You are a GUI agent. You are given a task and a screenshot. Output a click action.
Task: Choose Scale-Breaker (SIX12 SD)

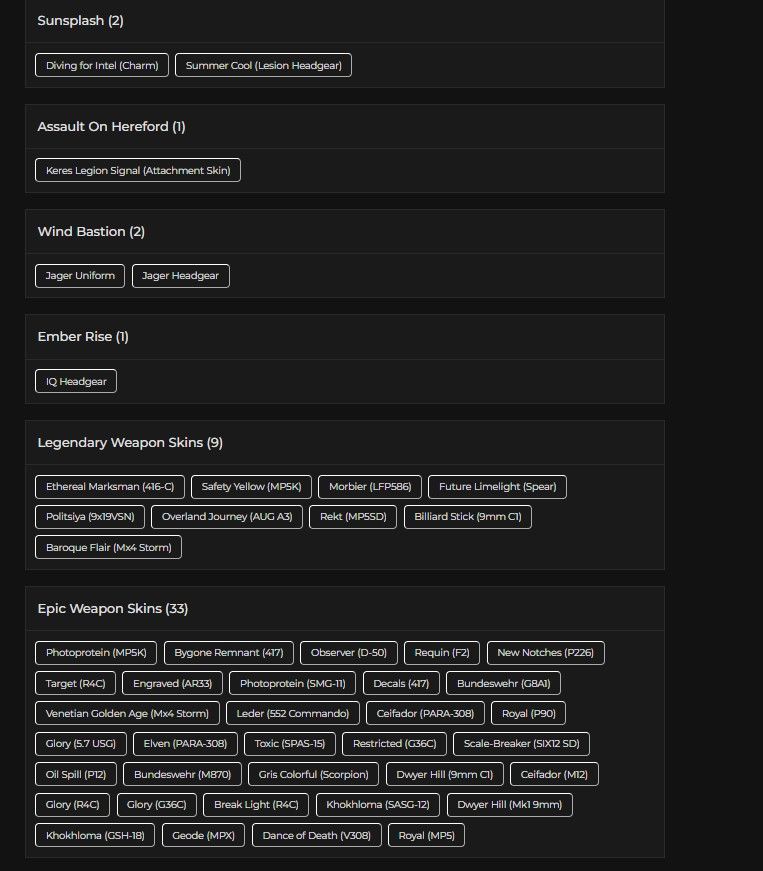point(521,744)
